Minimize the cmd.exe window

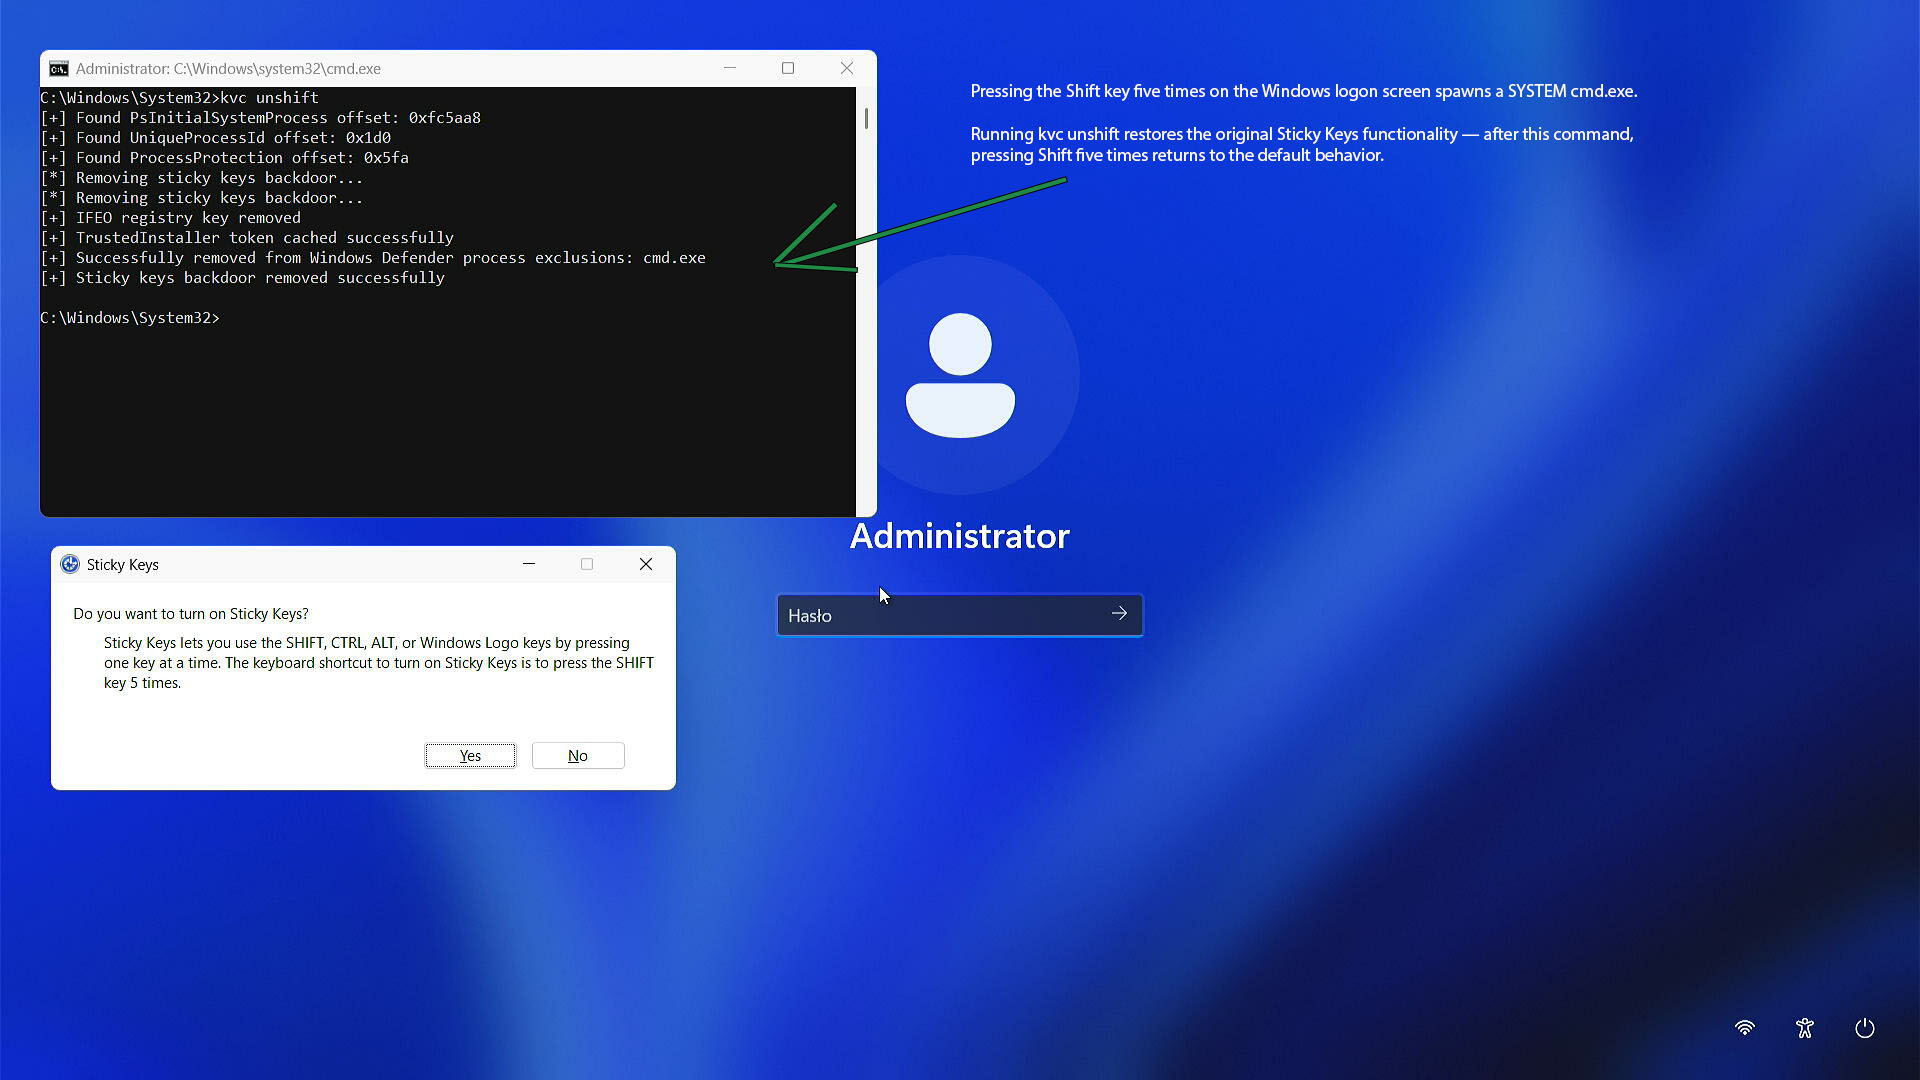(x=730, y=68)
